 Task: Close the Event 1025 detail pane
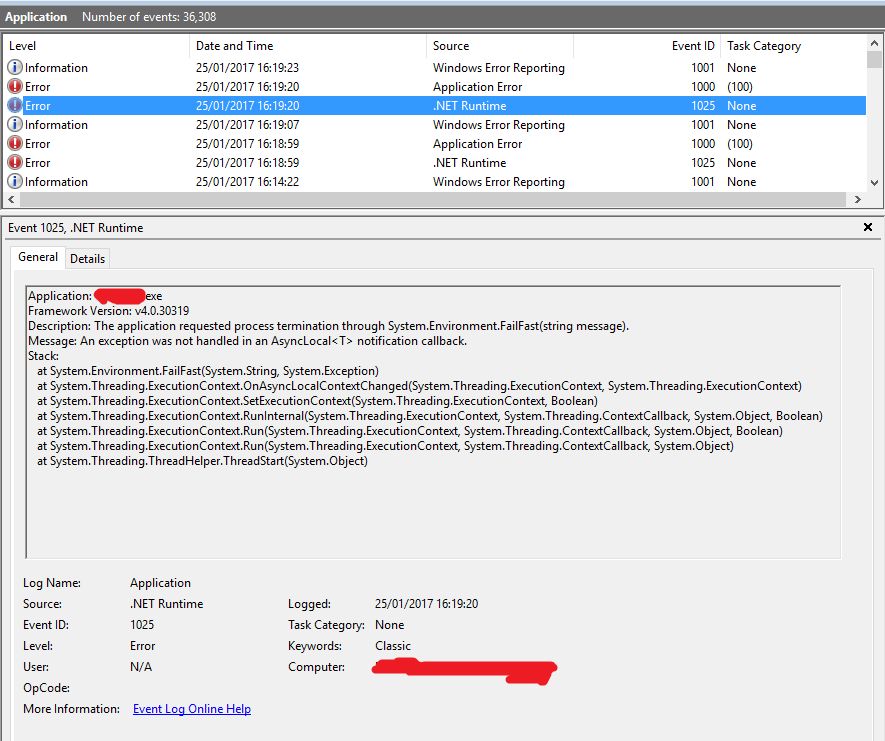(x=868, y=227)
